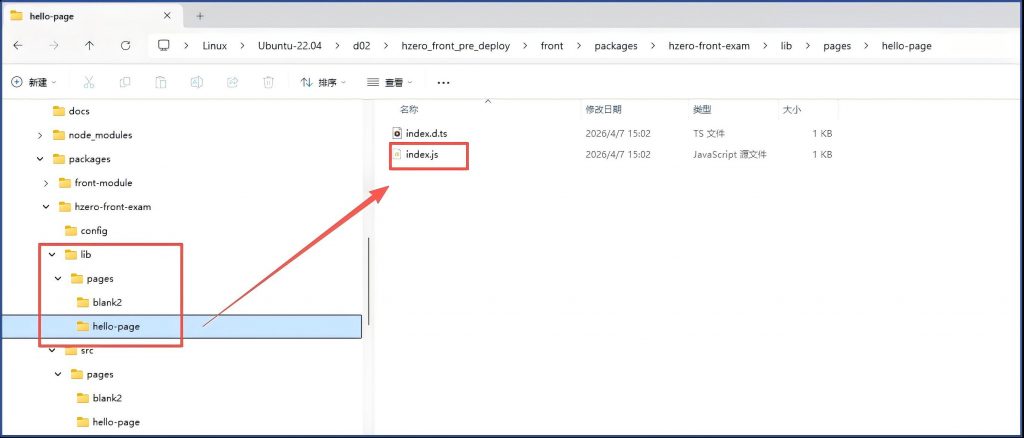Image resolution: width=1024 pixels, height=438 pixels.
Task: Collapse the packages folder in tree
Action: tap(40, 159)
